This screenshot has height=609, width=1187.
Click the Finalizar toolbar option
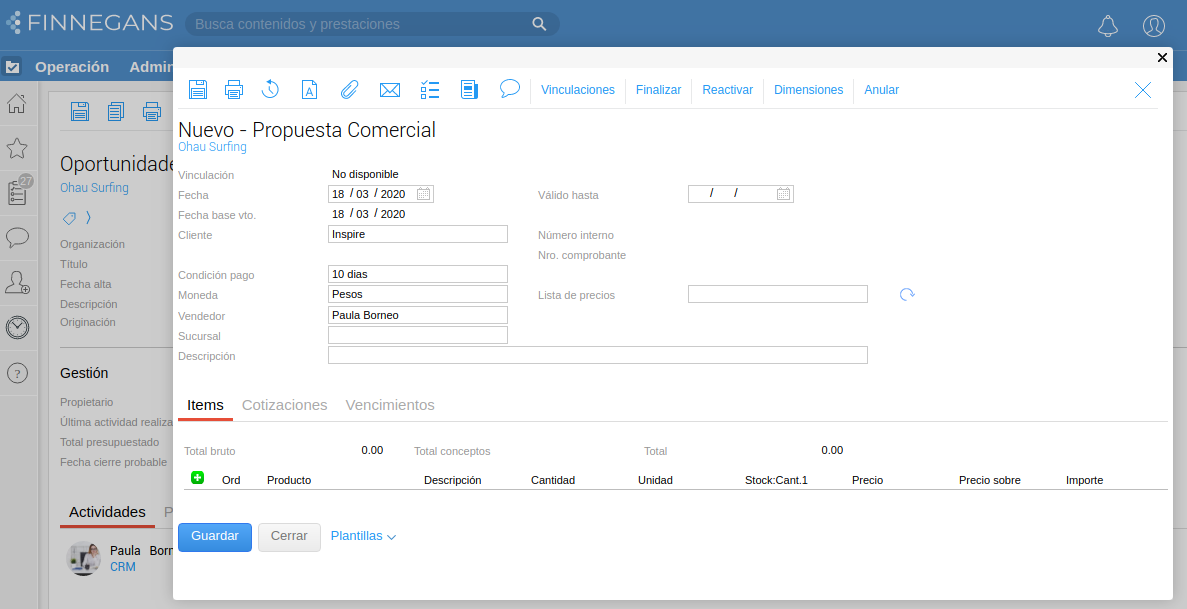click(658, 90)
